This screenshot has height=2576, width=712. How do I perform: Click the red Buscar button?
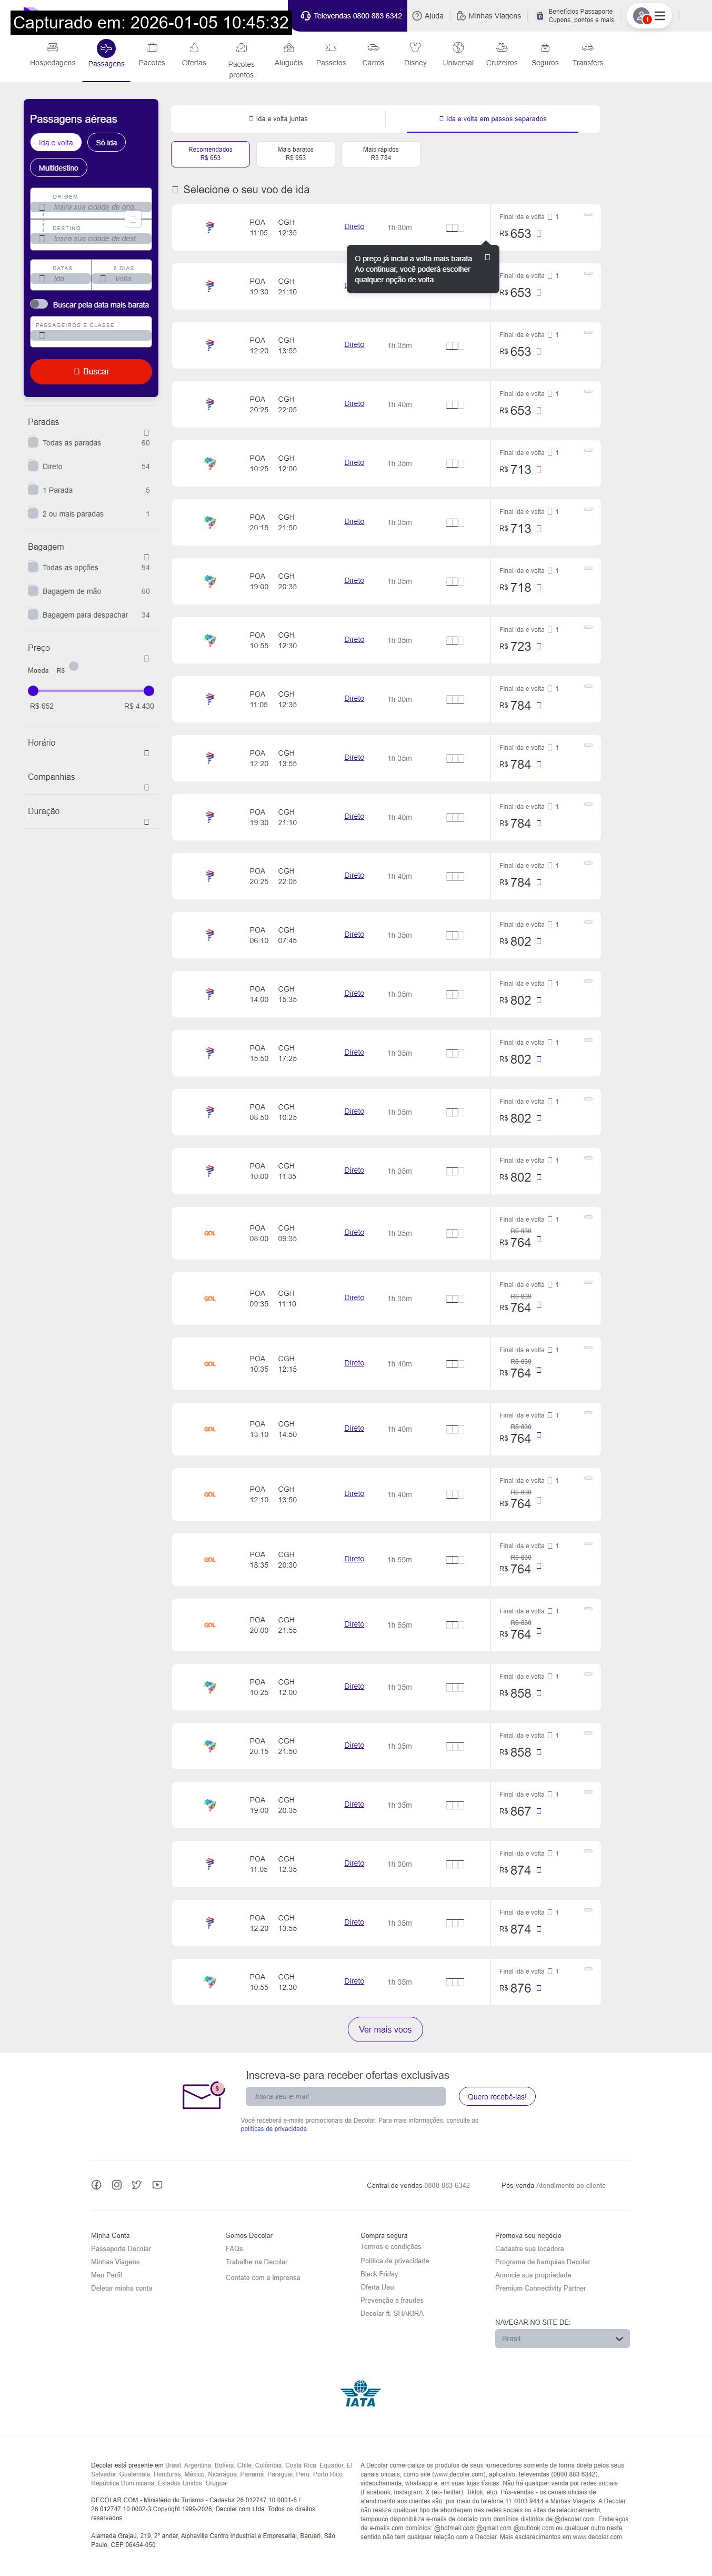tap(91, 371)
